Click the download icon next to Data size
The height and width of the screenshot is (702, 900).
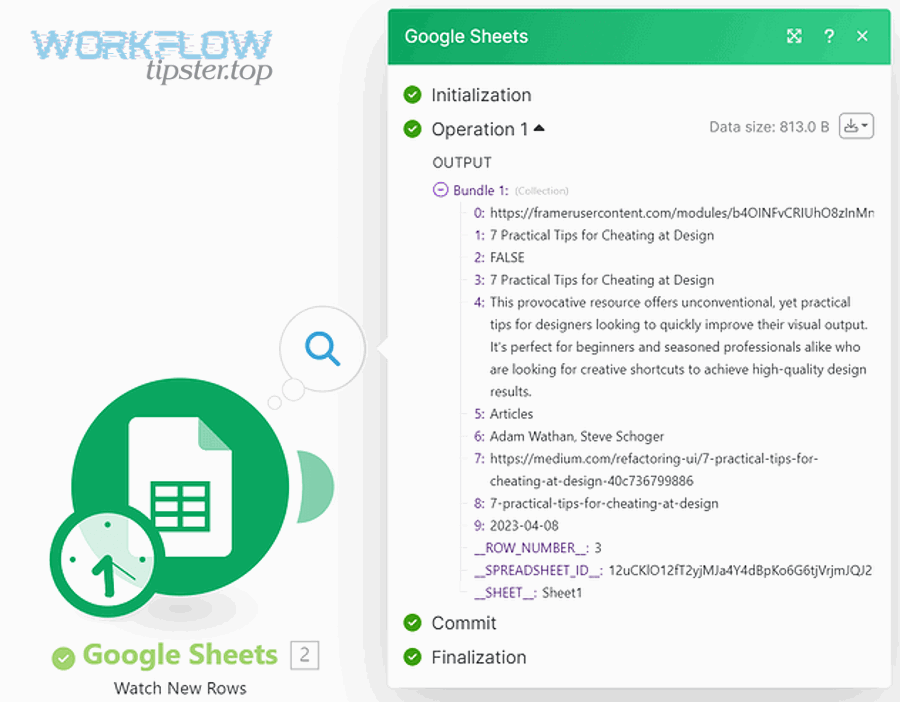click(852, 126)
